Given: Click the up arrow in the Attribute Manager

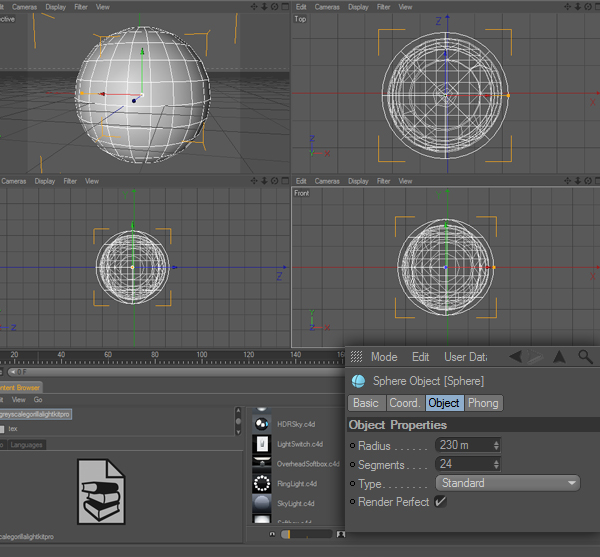Looking at the screenshot, I should pyautogui.click(x=559, y=357).
